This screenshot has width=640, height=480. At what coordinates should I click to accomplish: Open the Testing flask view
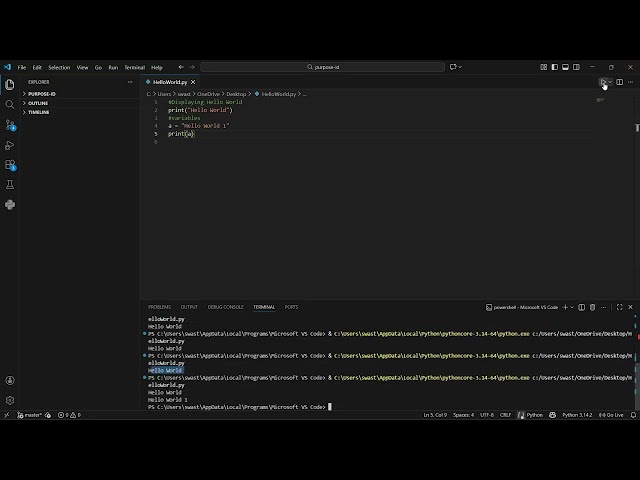pyautogui.click(x=10, y=184)
